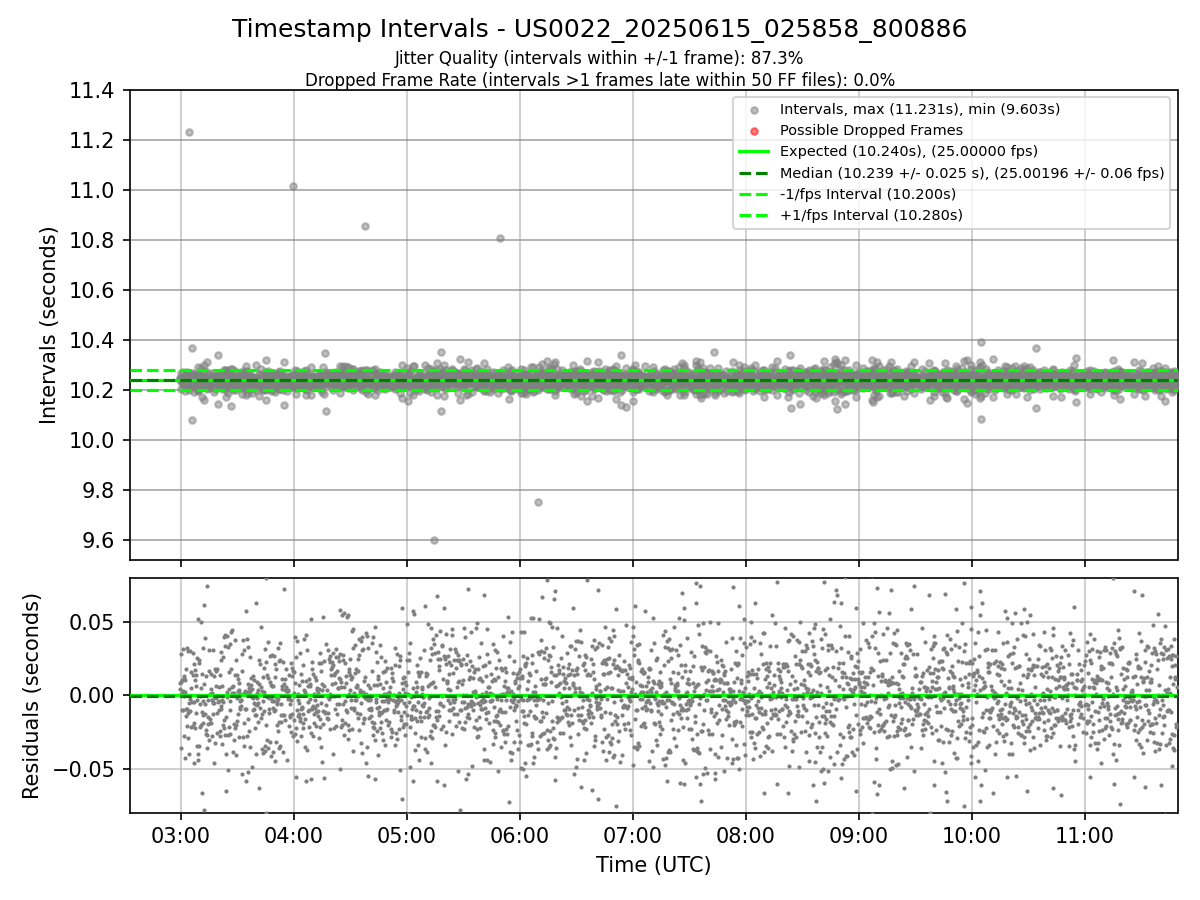Viewport: 1200px width, 900px height.
Task: Click the 10.8 tick label on the y-axis
Action: (94, 240)
